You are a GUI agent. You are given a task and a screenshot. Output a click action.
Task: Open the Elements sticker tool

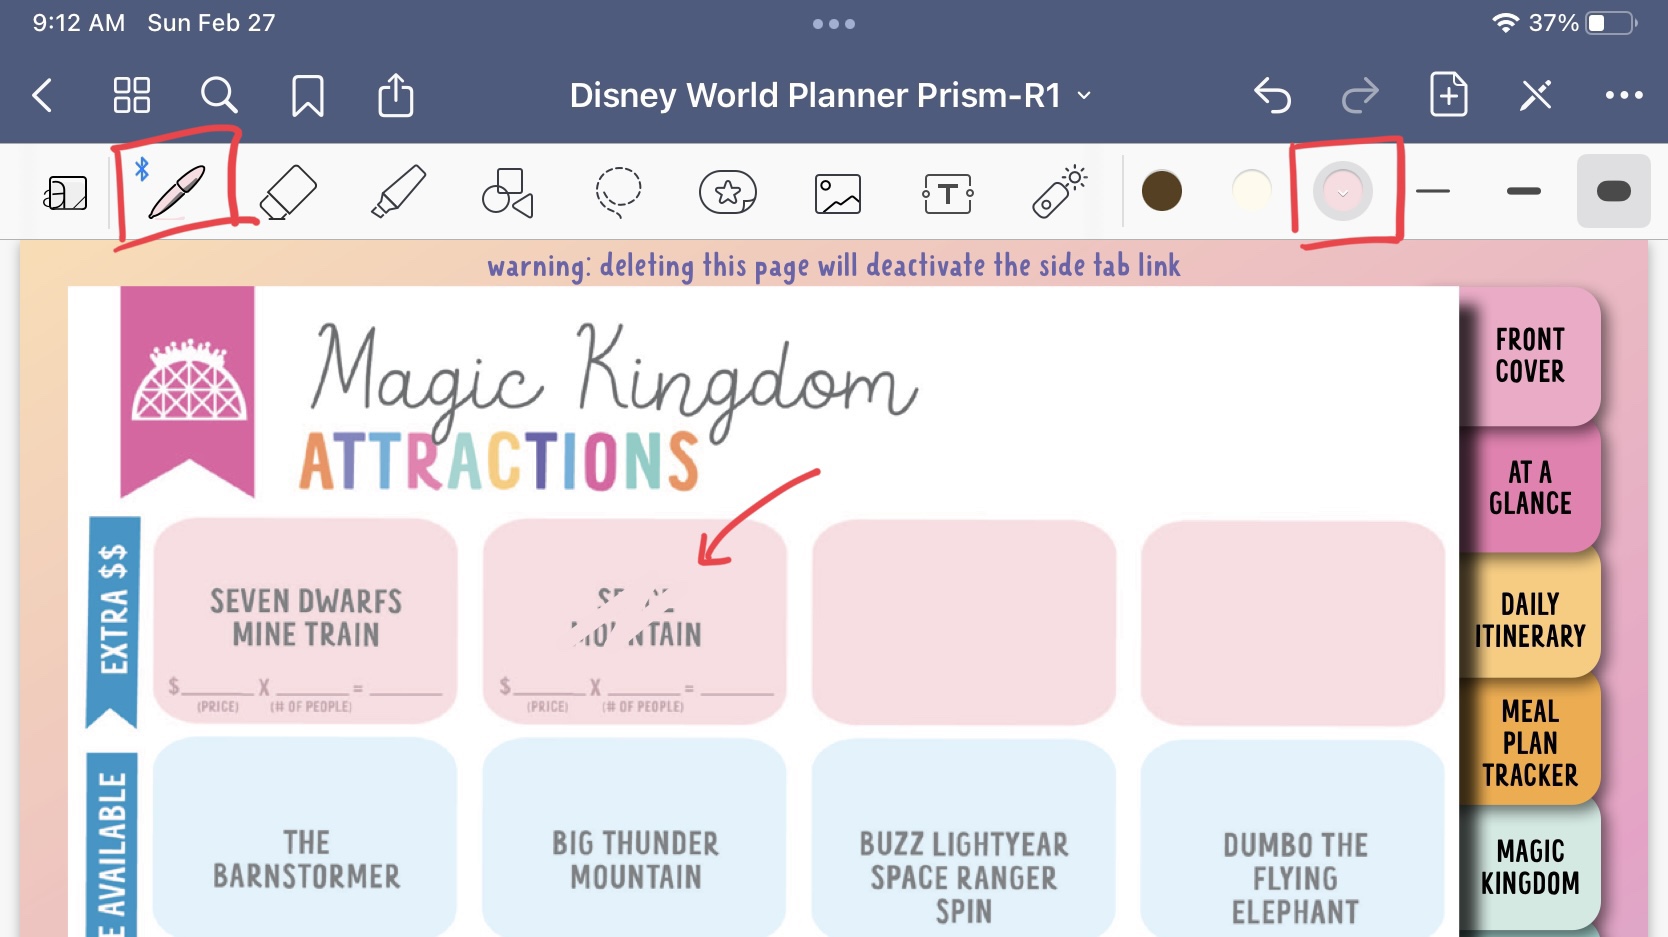728,191
